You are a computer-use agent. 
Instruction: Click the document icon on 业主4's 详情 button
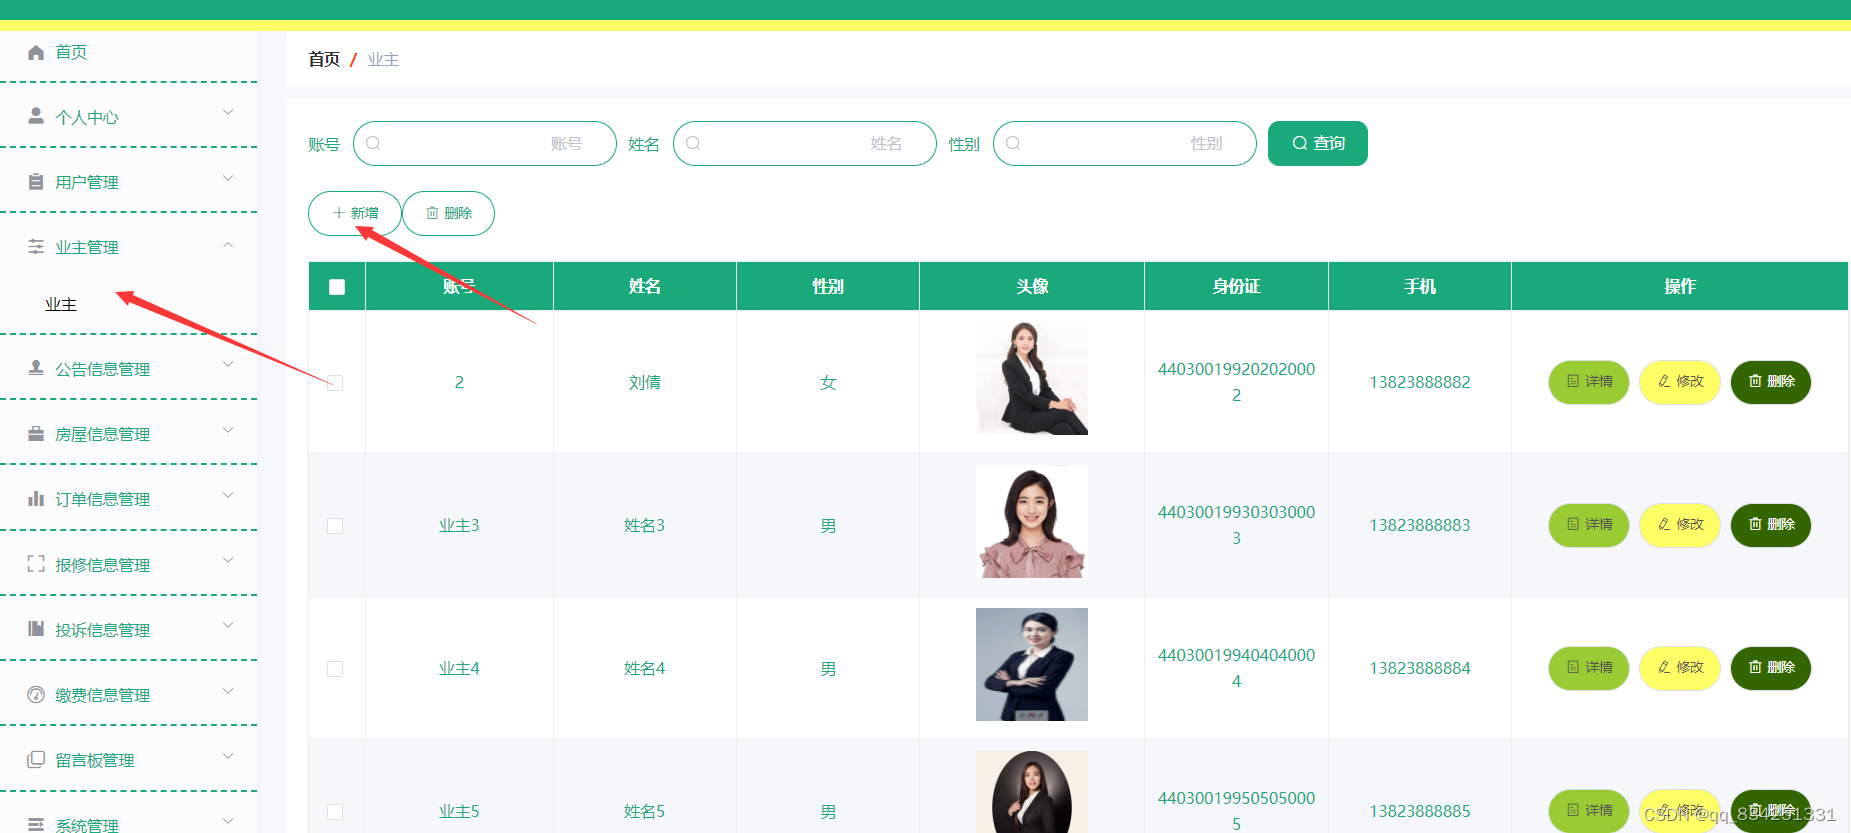[1573, 667]
